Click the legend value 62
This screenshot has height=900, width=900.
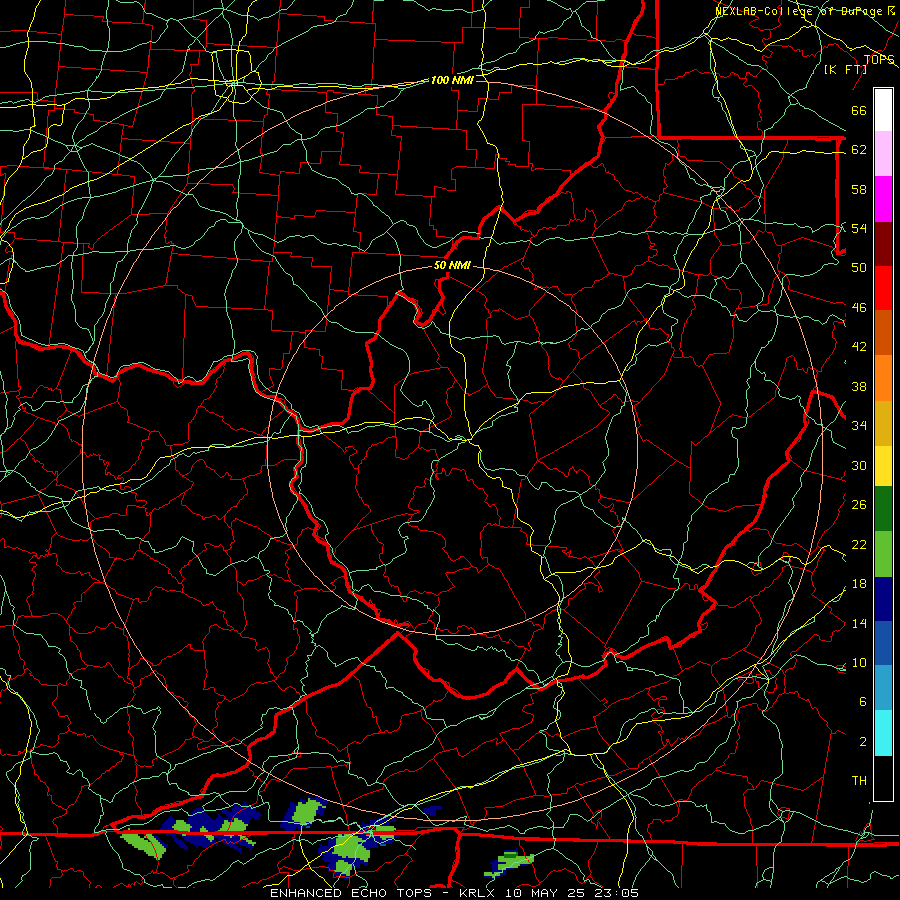tap(859, 150)
